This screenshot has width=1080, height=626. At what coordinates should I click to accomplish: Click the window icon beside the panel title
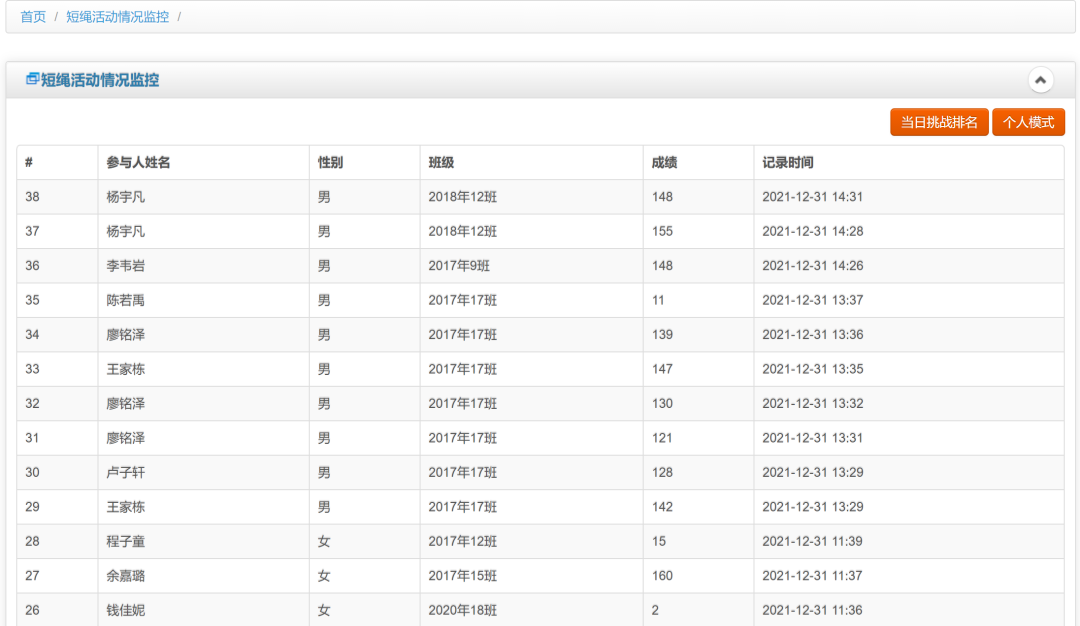point(32,79)
